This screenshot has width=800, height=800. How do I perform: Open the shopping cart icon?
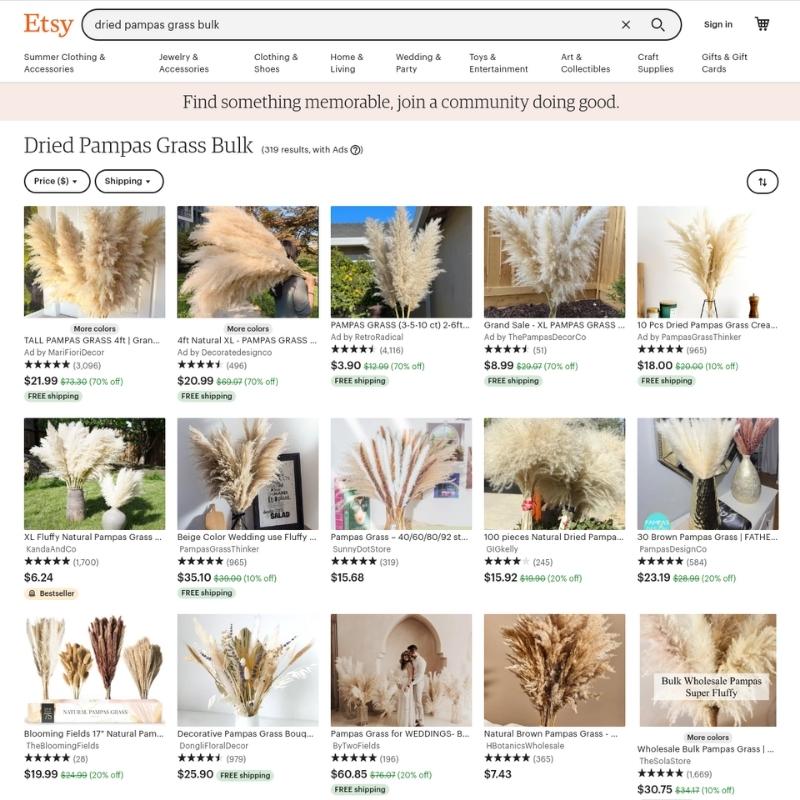tap(762, 24)
